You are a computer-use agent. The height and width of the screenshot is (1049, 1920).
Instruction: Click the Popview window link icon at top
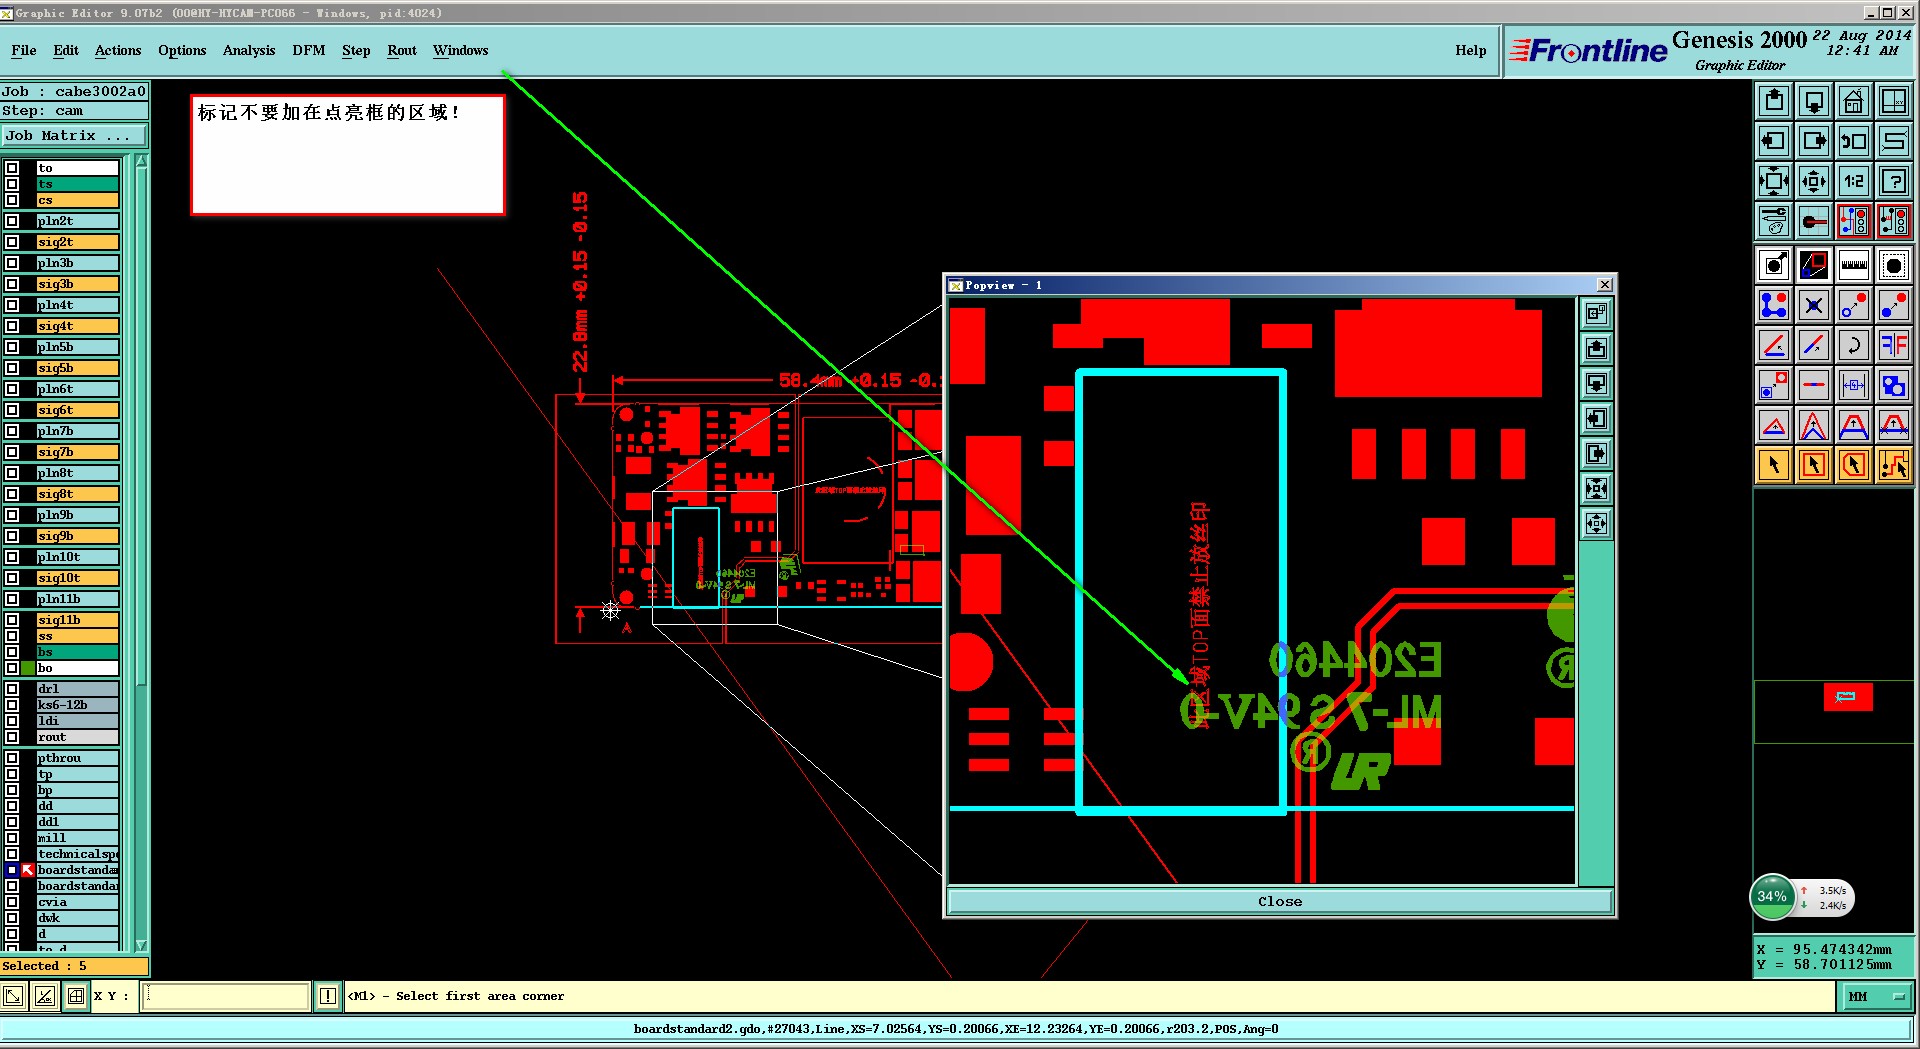pyautogui.click(x=1596, y=314)
